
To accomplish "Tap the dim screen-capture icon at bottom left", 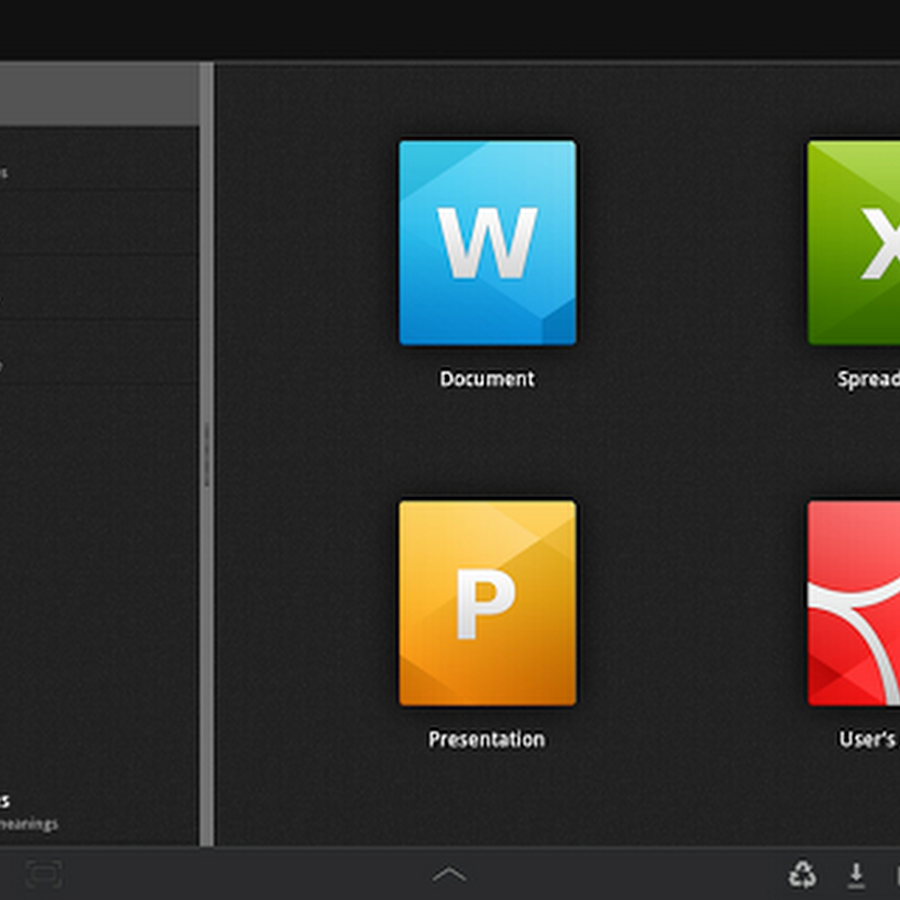I will (44, 874).
